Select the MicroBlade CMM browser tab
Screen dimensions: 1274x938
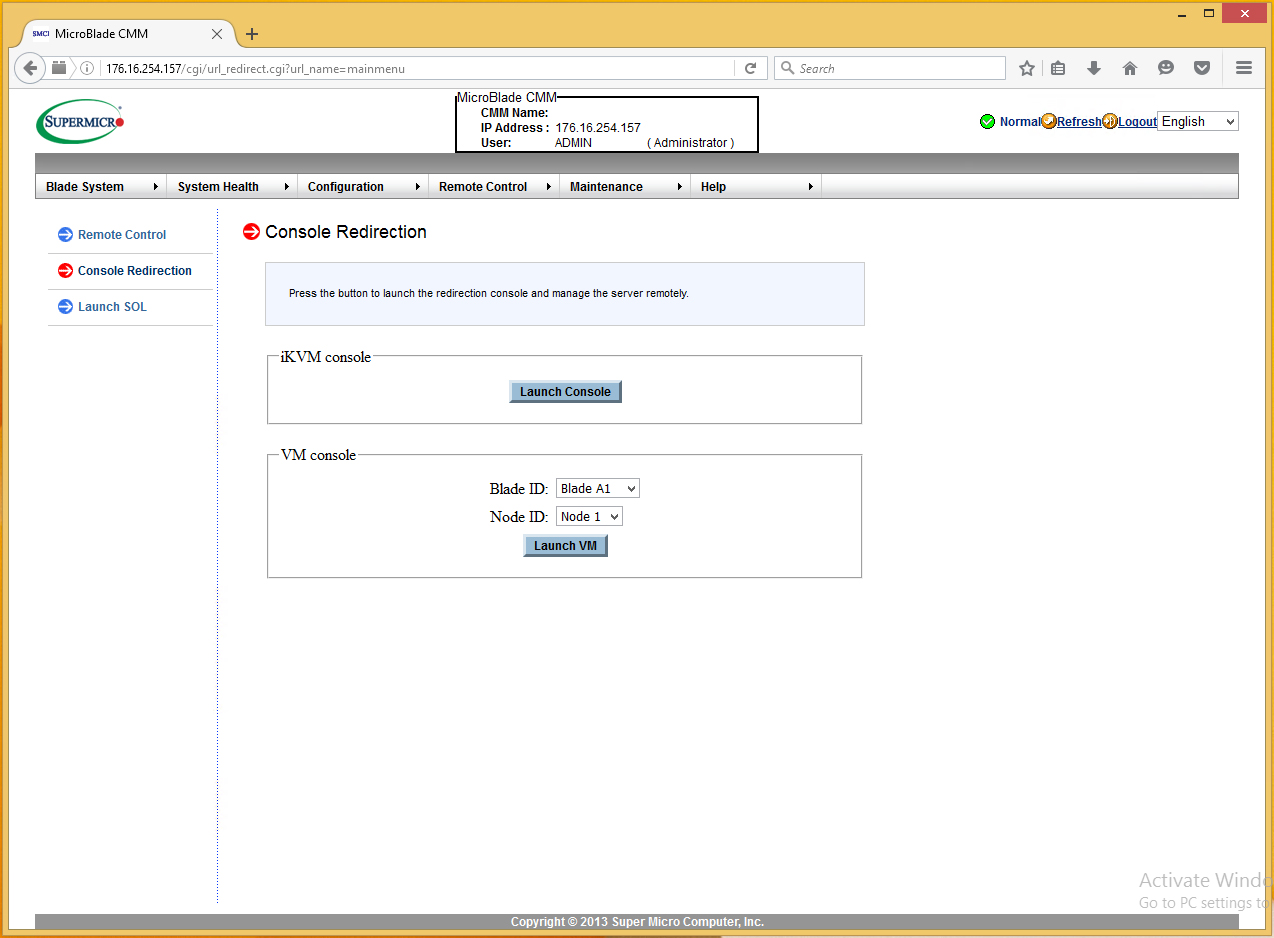coord(127,34)
